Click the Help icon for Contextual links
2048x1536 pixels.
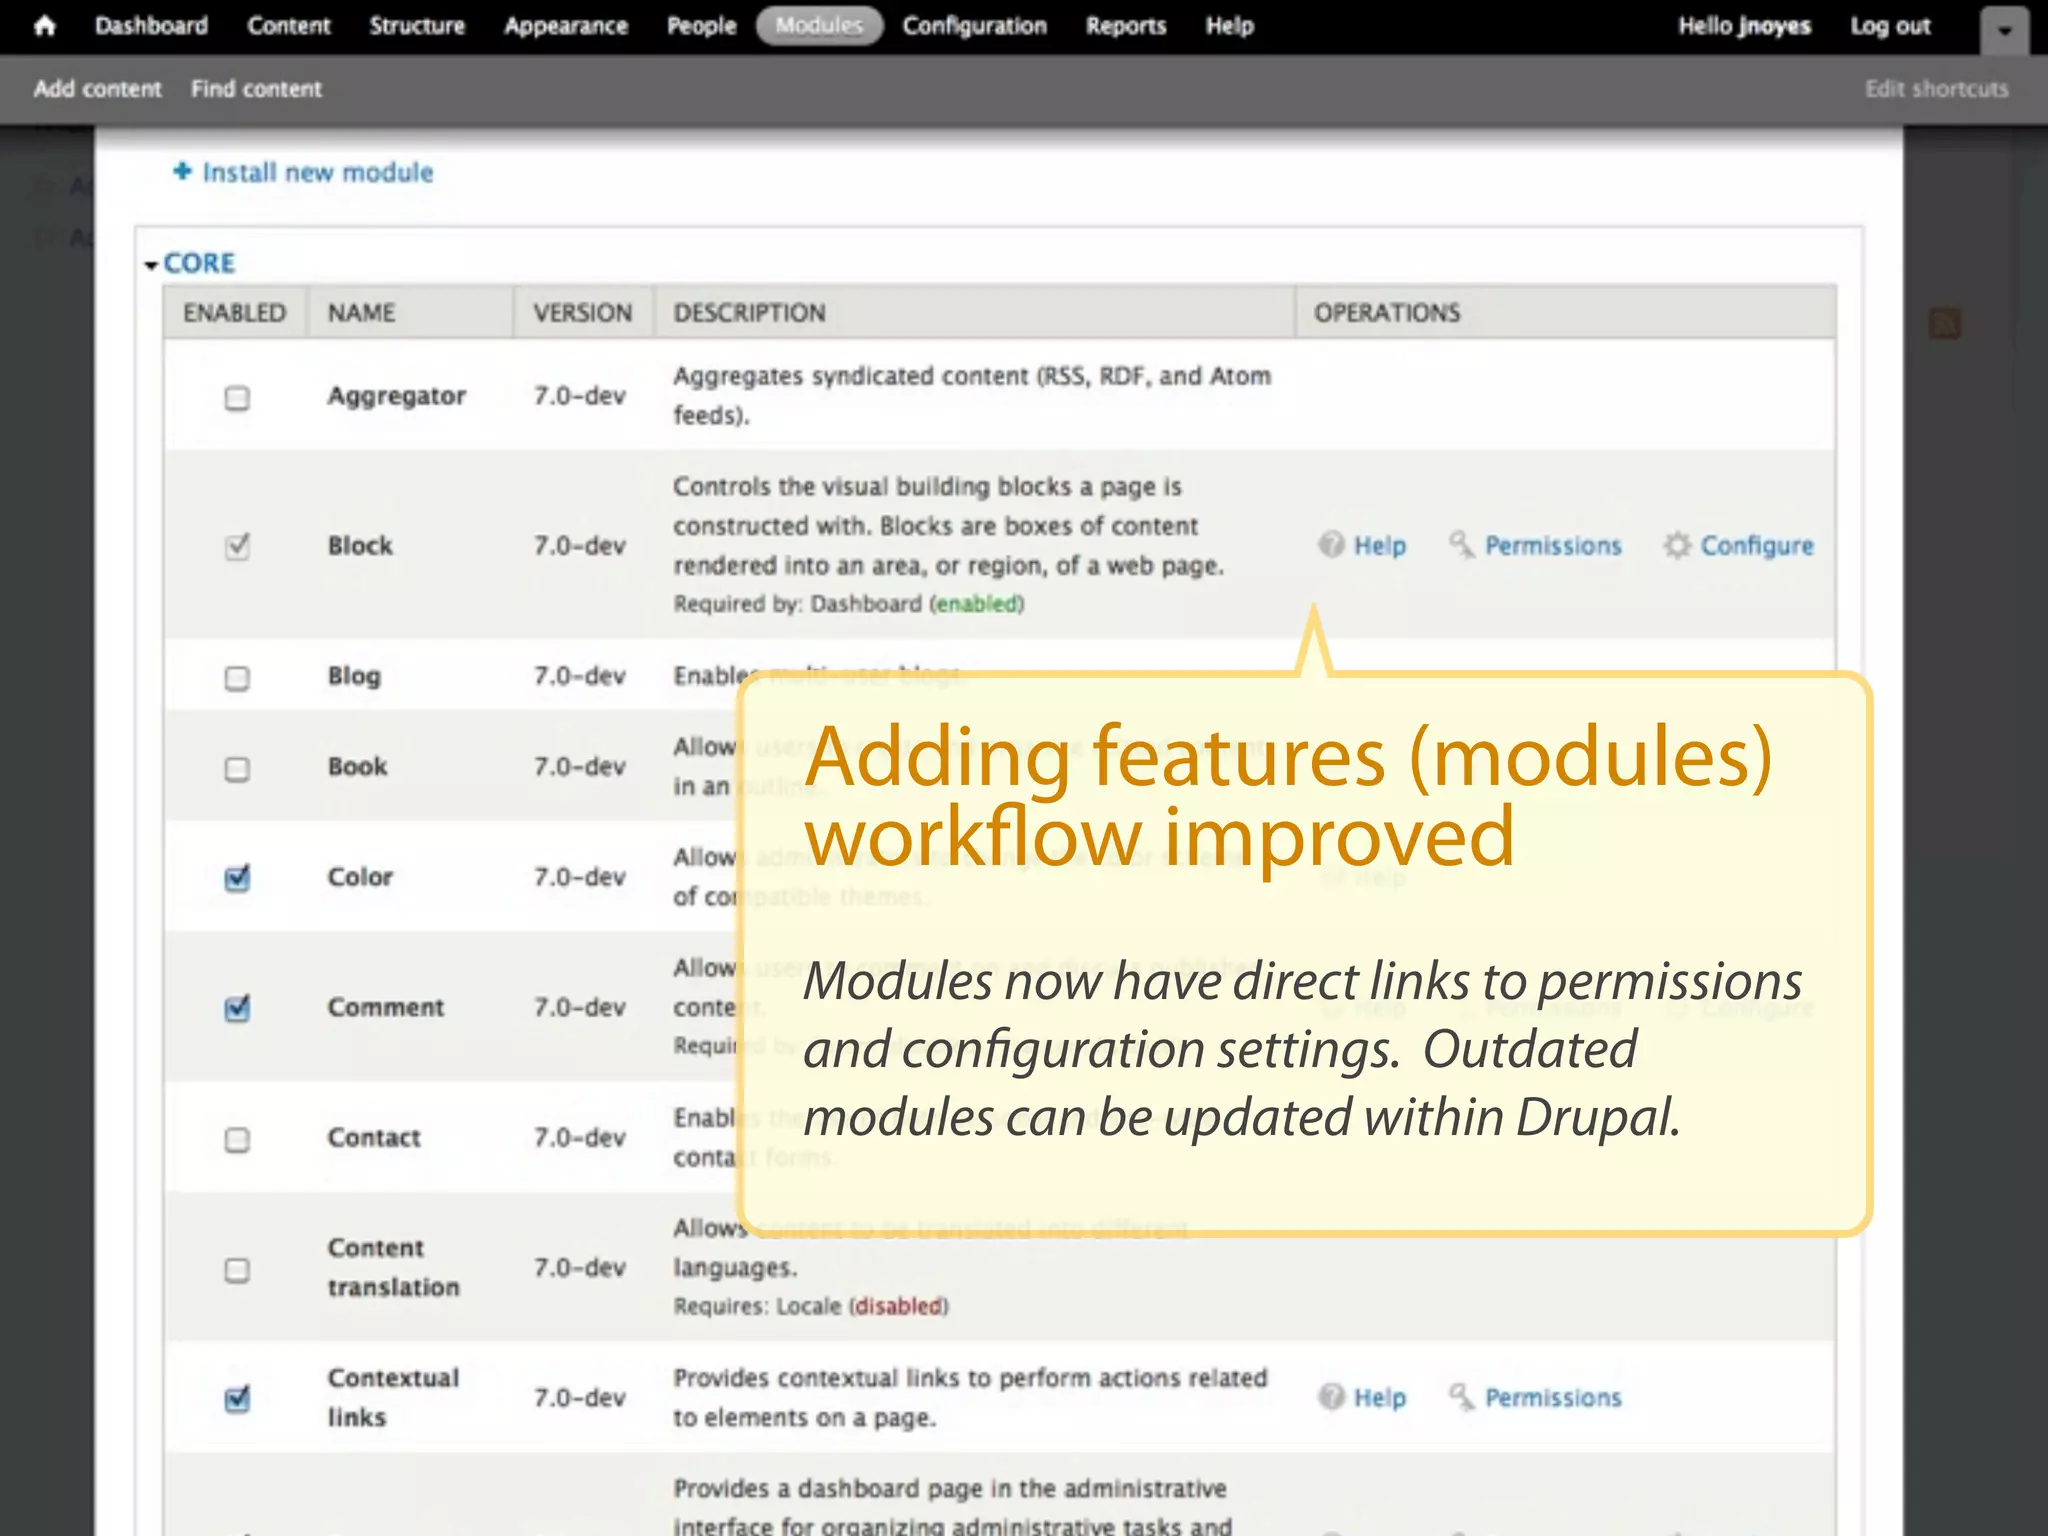(x=1331, y=1397)
